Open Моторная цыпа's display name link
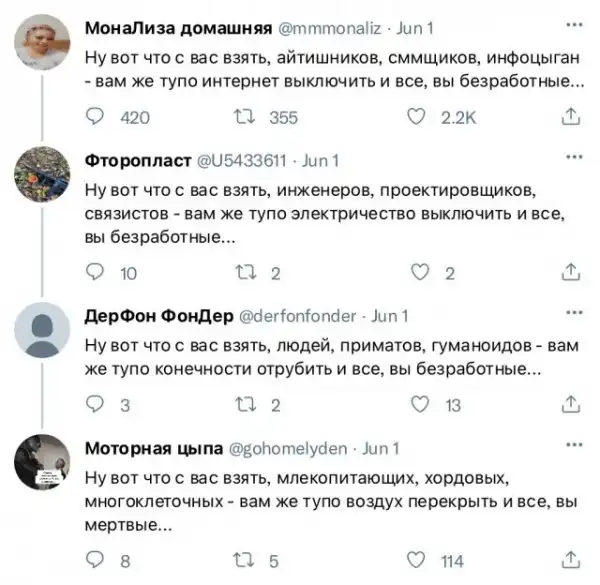Screen dimensions: 600x585 (153, 447)
